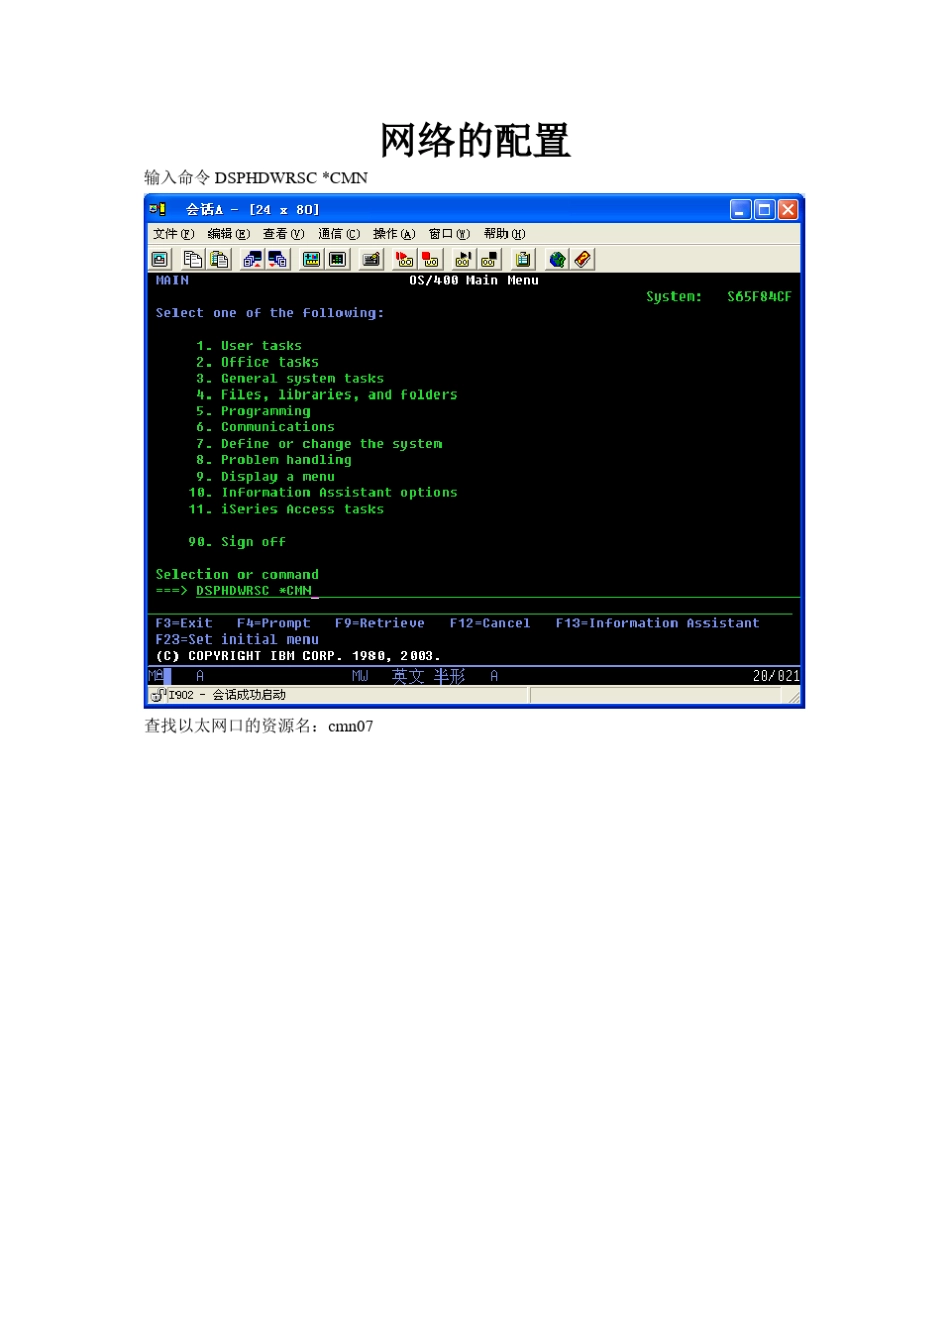Click option 90. Sign off
950x1344 pixels.
pos(237,542)
